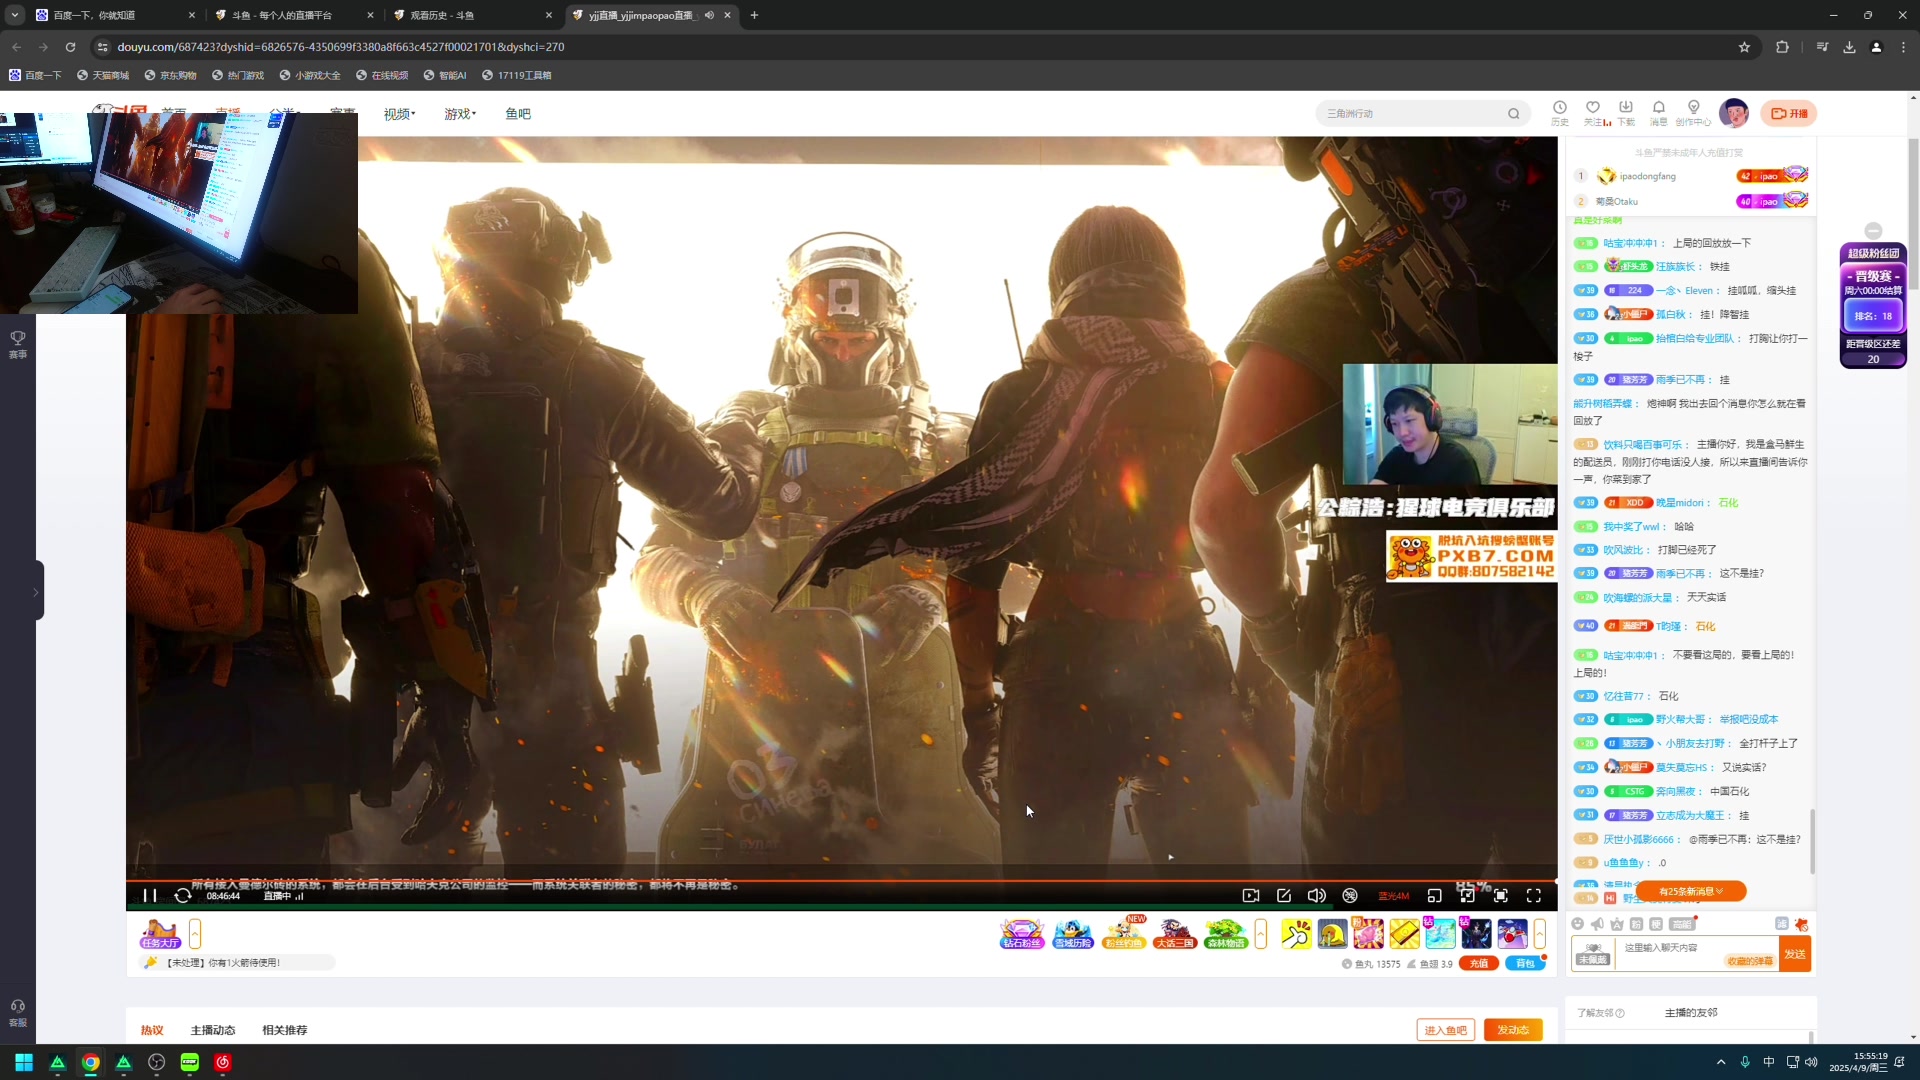The image size is (1920, 1080).
Task: Toggle the 高能 chat option
Action: click(1682, 924)
